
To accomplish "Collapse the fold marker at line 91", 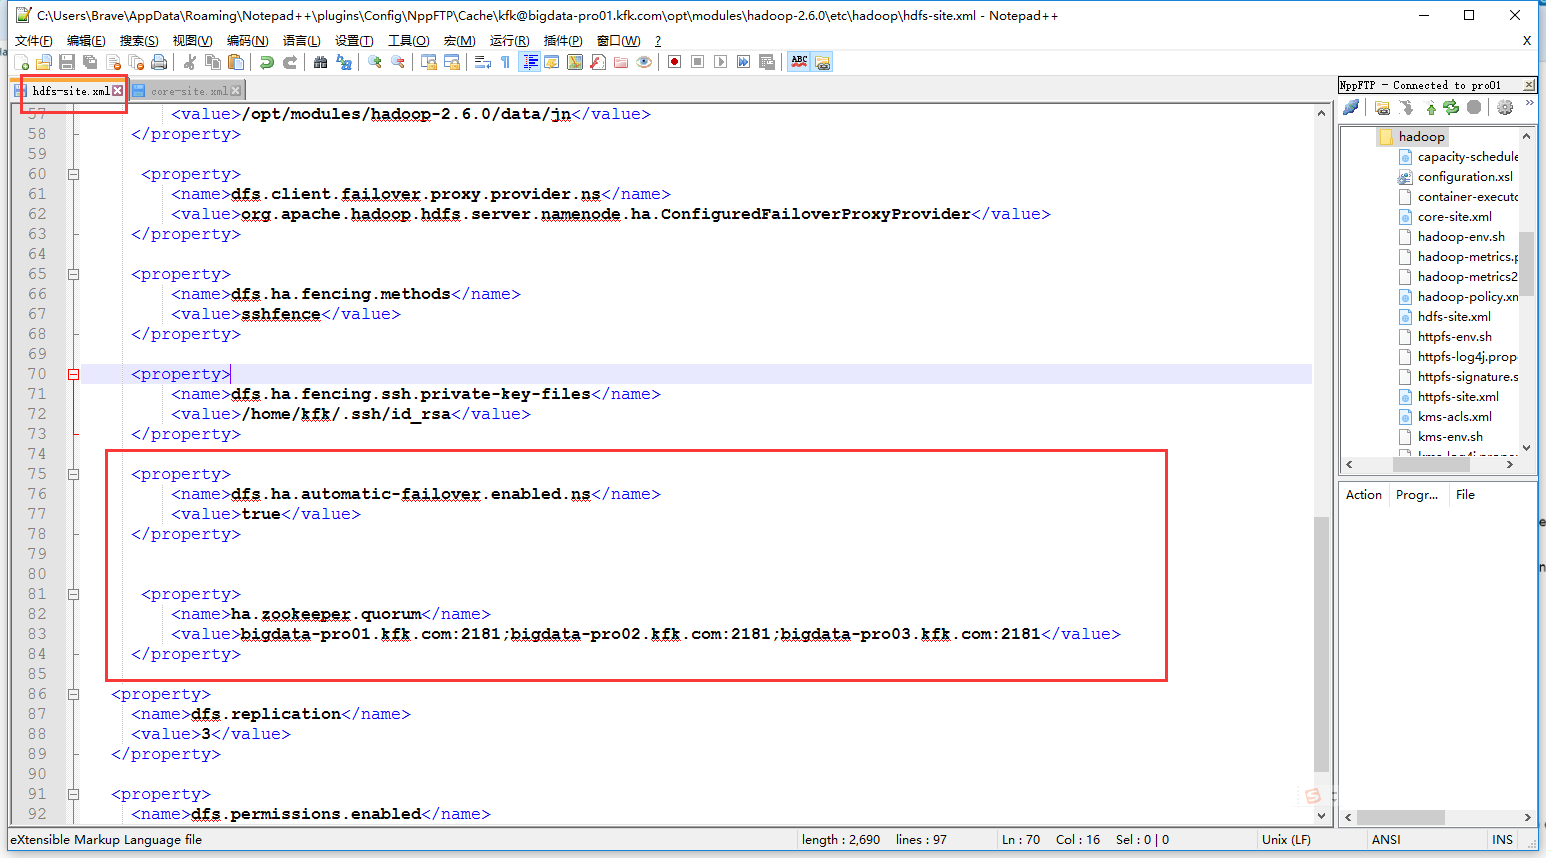I will coord(73,794).
